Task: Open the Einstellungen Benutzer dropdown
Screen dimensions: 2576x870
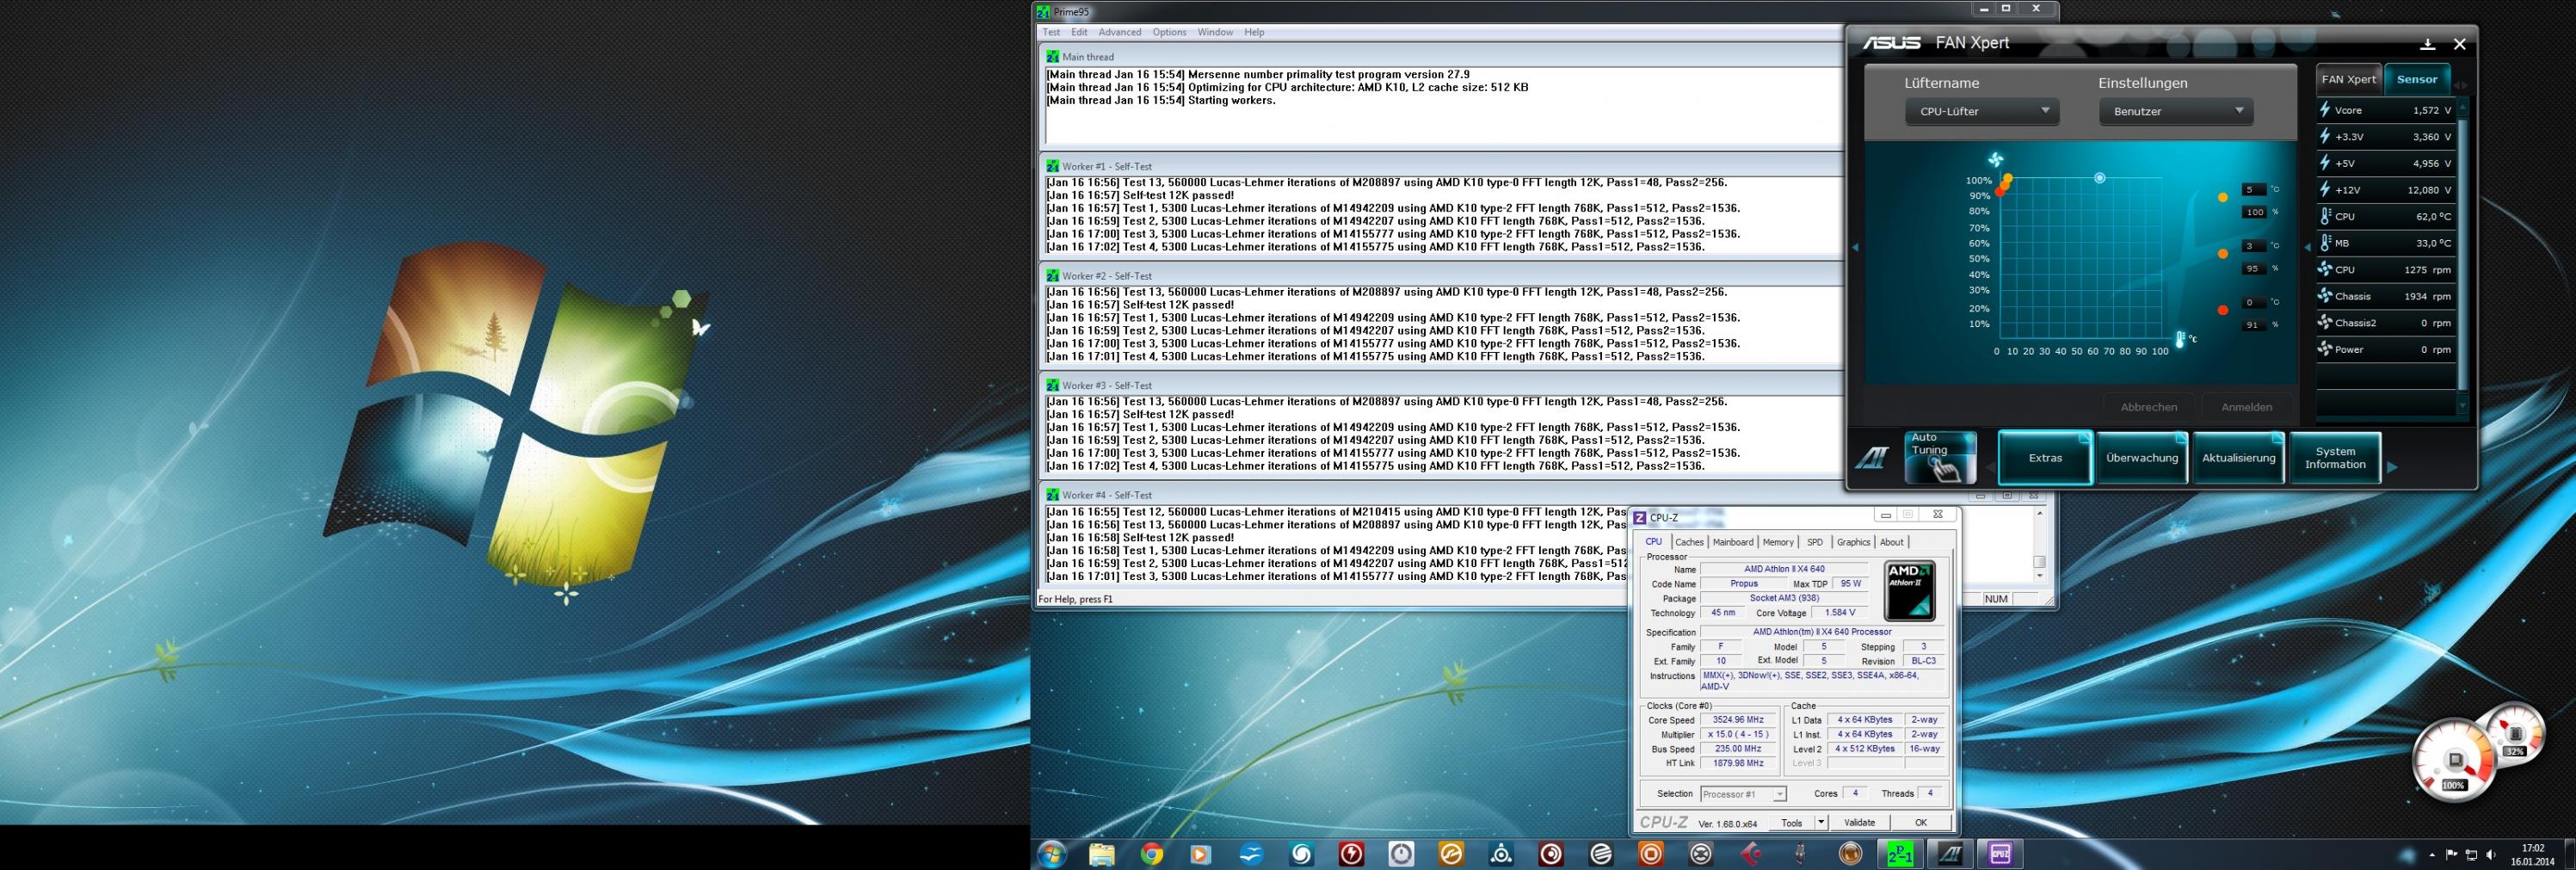Action: pyautogui.click(x=2175, y=111)
